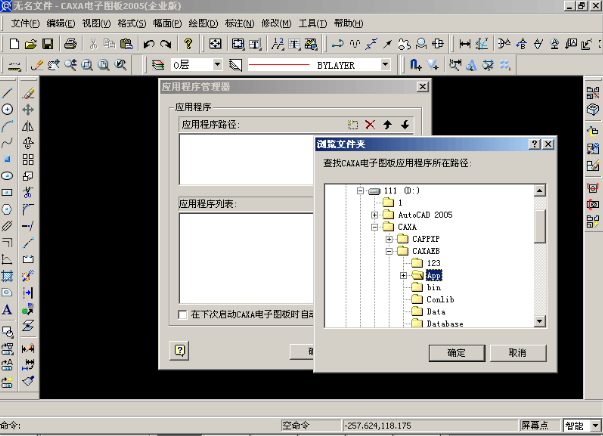
Task: Click the red X delete path icon
Action: click(x=370, y=124)
